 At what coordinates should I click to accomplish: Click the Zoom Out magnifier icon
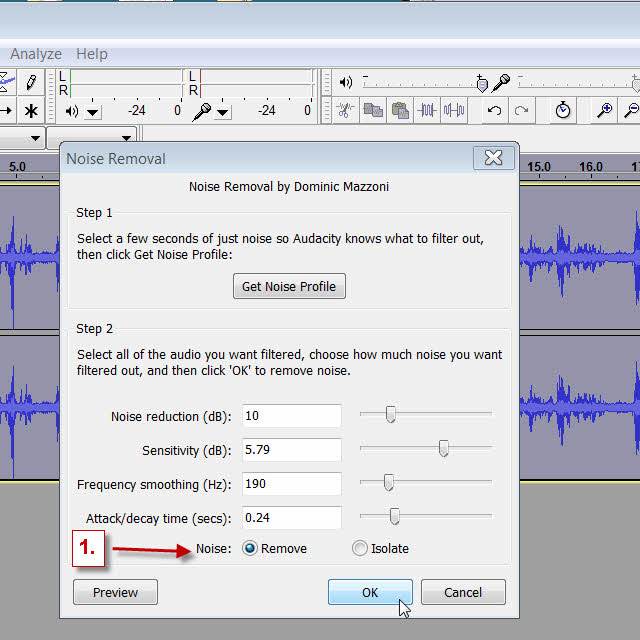coord(631,110)
